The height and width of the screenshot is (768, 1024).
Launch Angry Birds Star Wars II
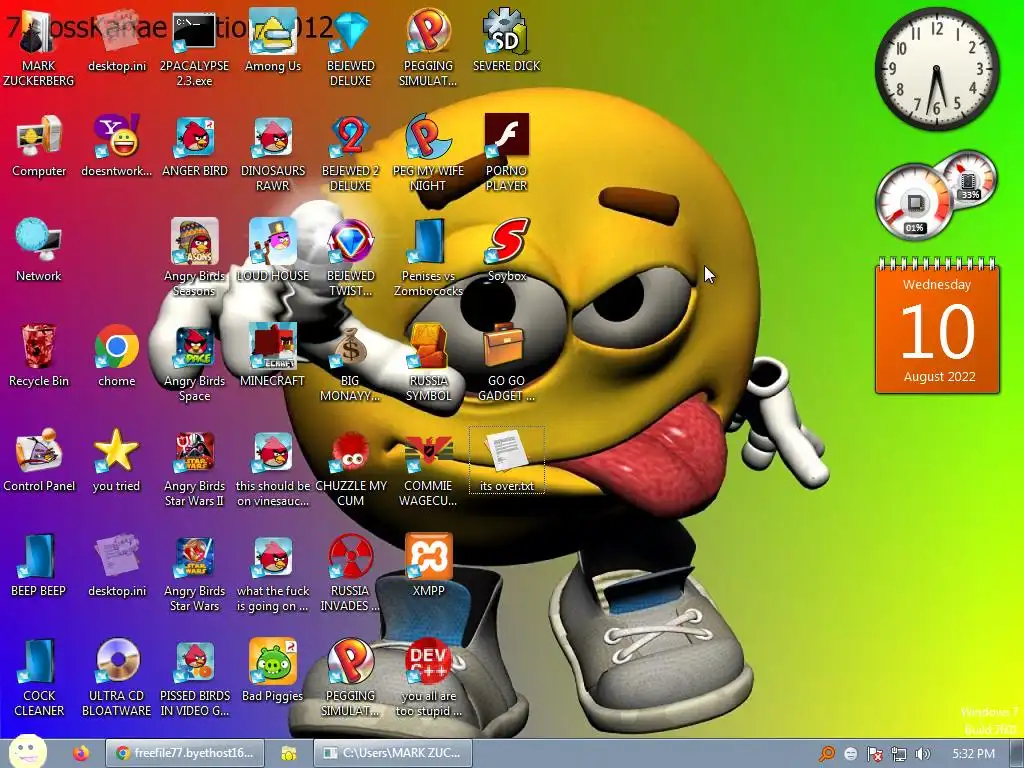coord(195,469)
